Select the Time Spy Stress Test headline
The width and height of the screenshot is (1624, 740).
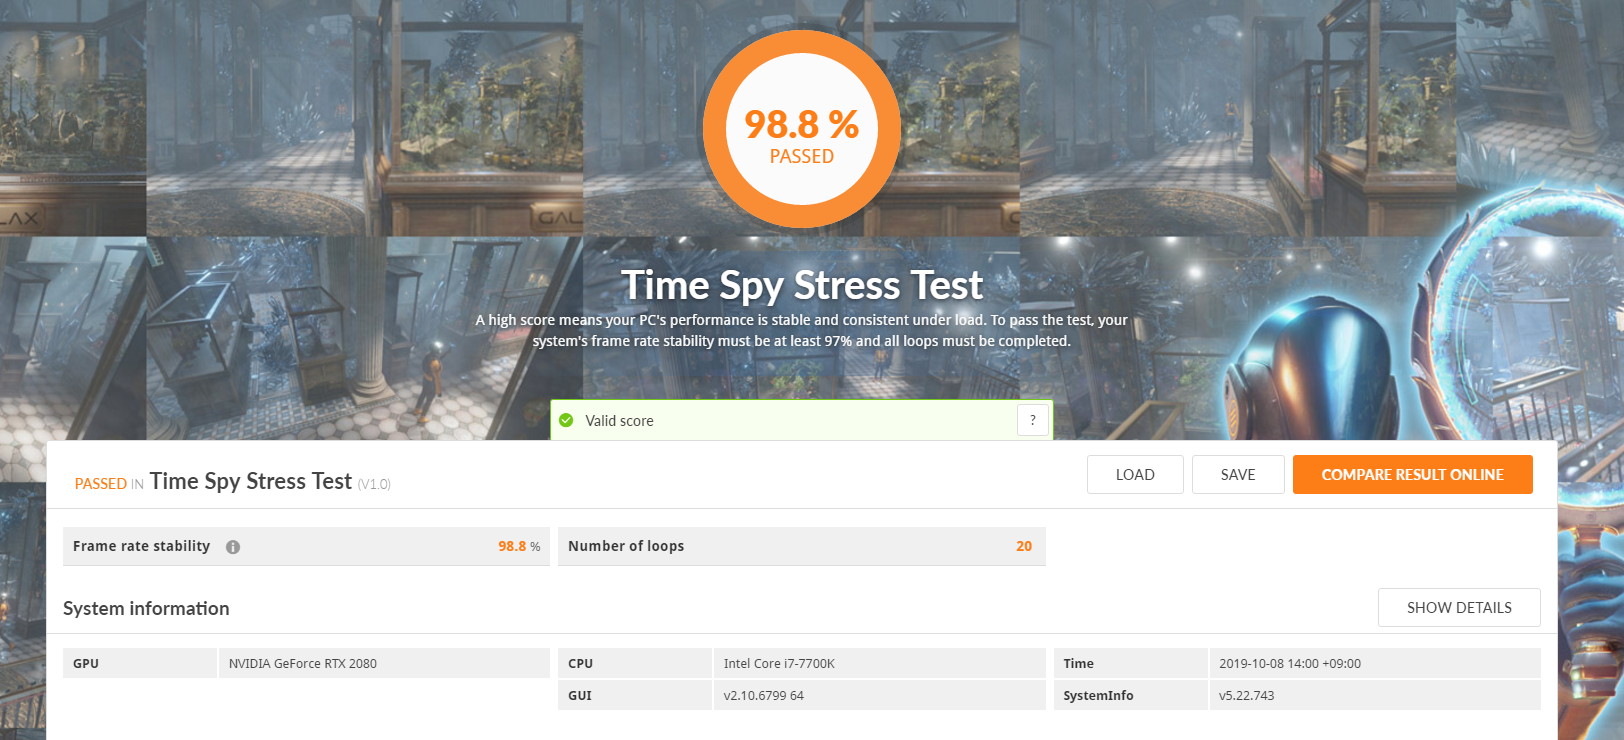802,285
